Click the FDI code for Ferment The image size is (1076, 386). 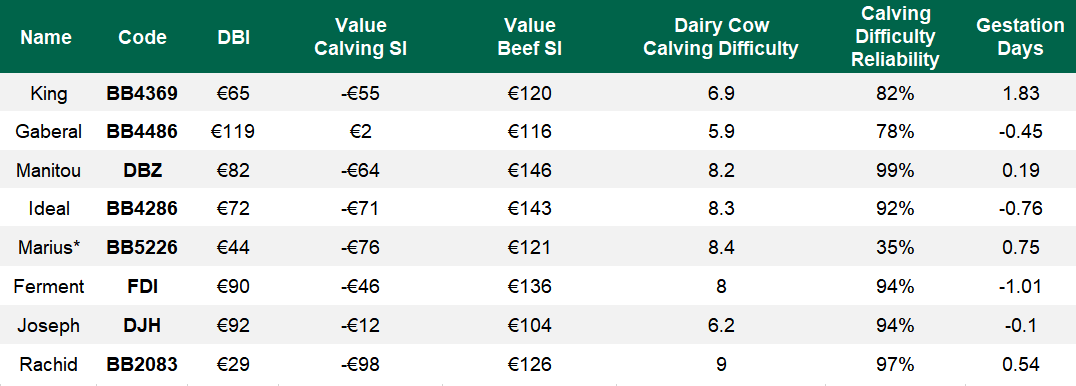coord(143,286)
